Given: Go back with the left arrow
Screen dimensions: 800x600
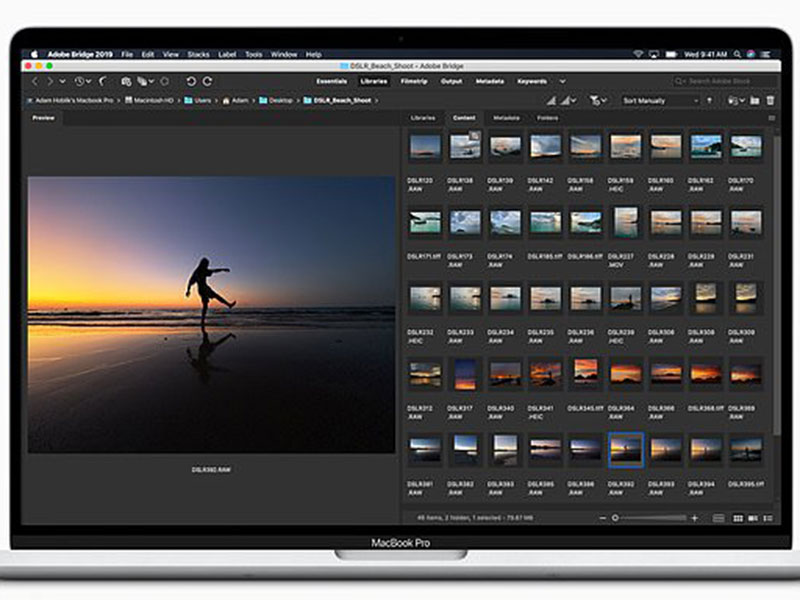Looking at the screenshot, I should click(35, 81).
